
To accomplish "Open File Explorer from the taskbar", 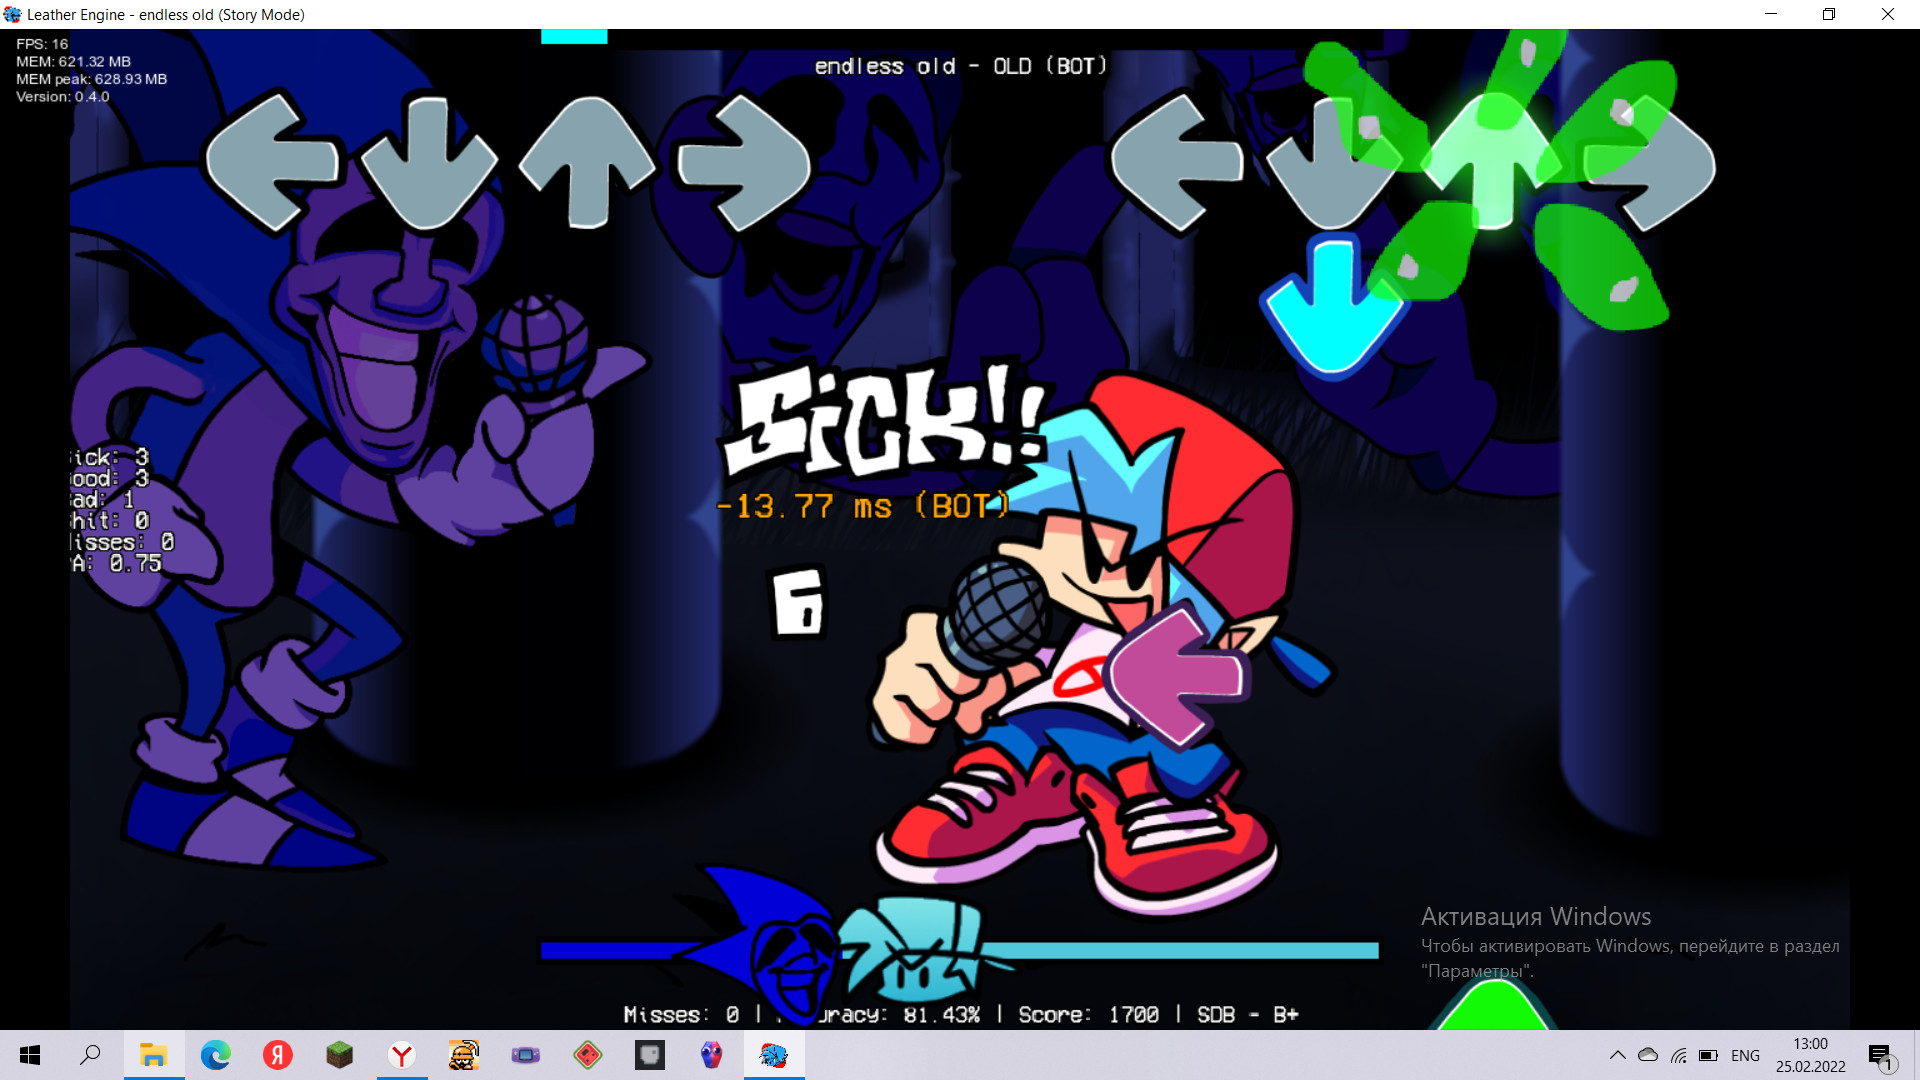I will 153,1055.
